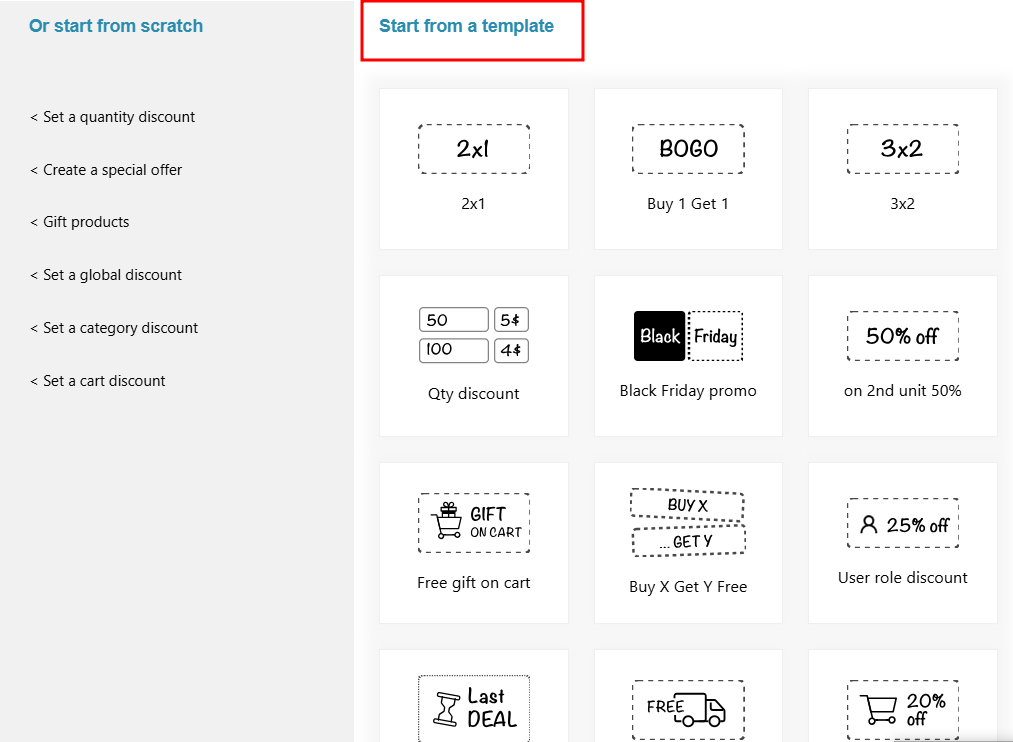Viewport: 1013px width, 742px height.
Task: Open the Last Deal hourglass template
Action: (x=473, y=707)
